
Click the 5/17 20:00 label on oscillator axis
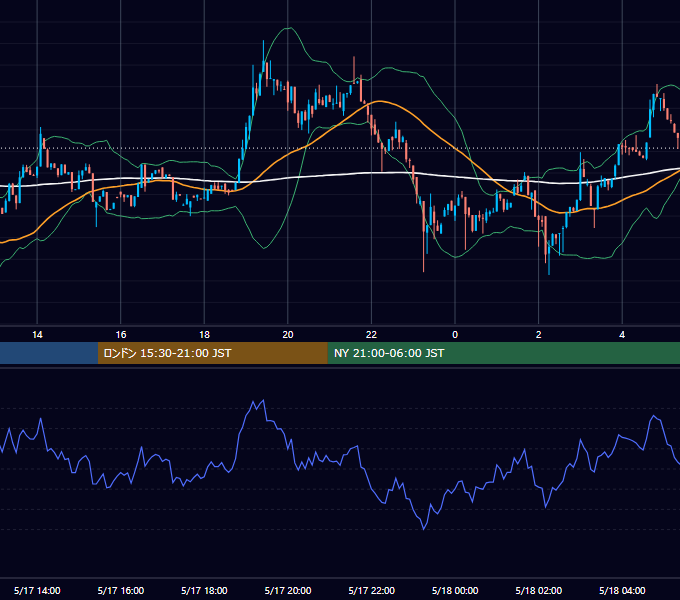coord(288,590)
